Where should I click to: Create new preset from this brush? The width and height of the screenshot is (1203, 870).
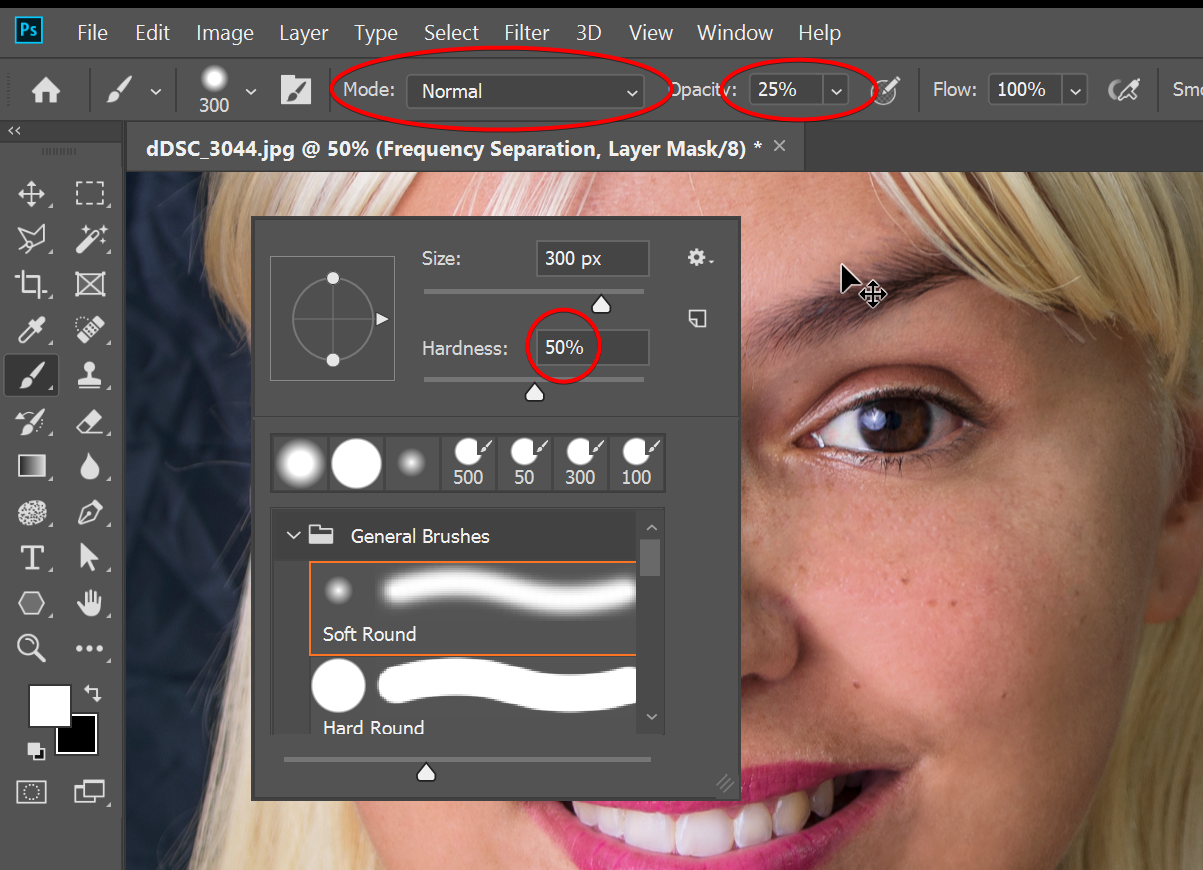click(697, 318)
